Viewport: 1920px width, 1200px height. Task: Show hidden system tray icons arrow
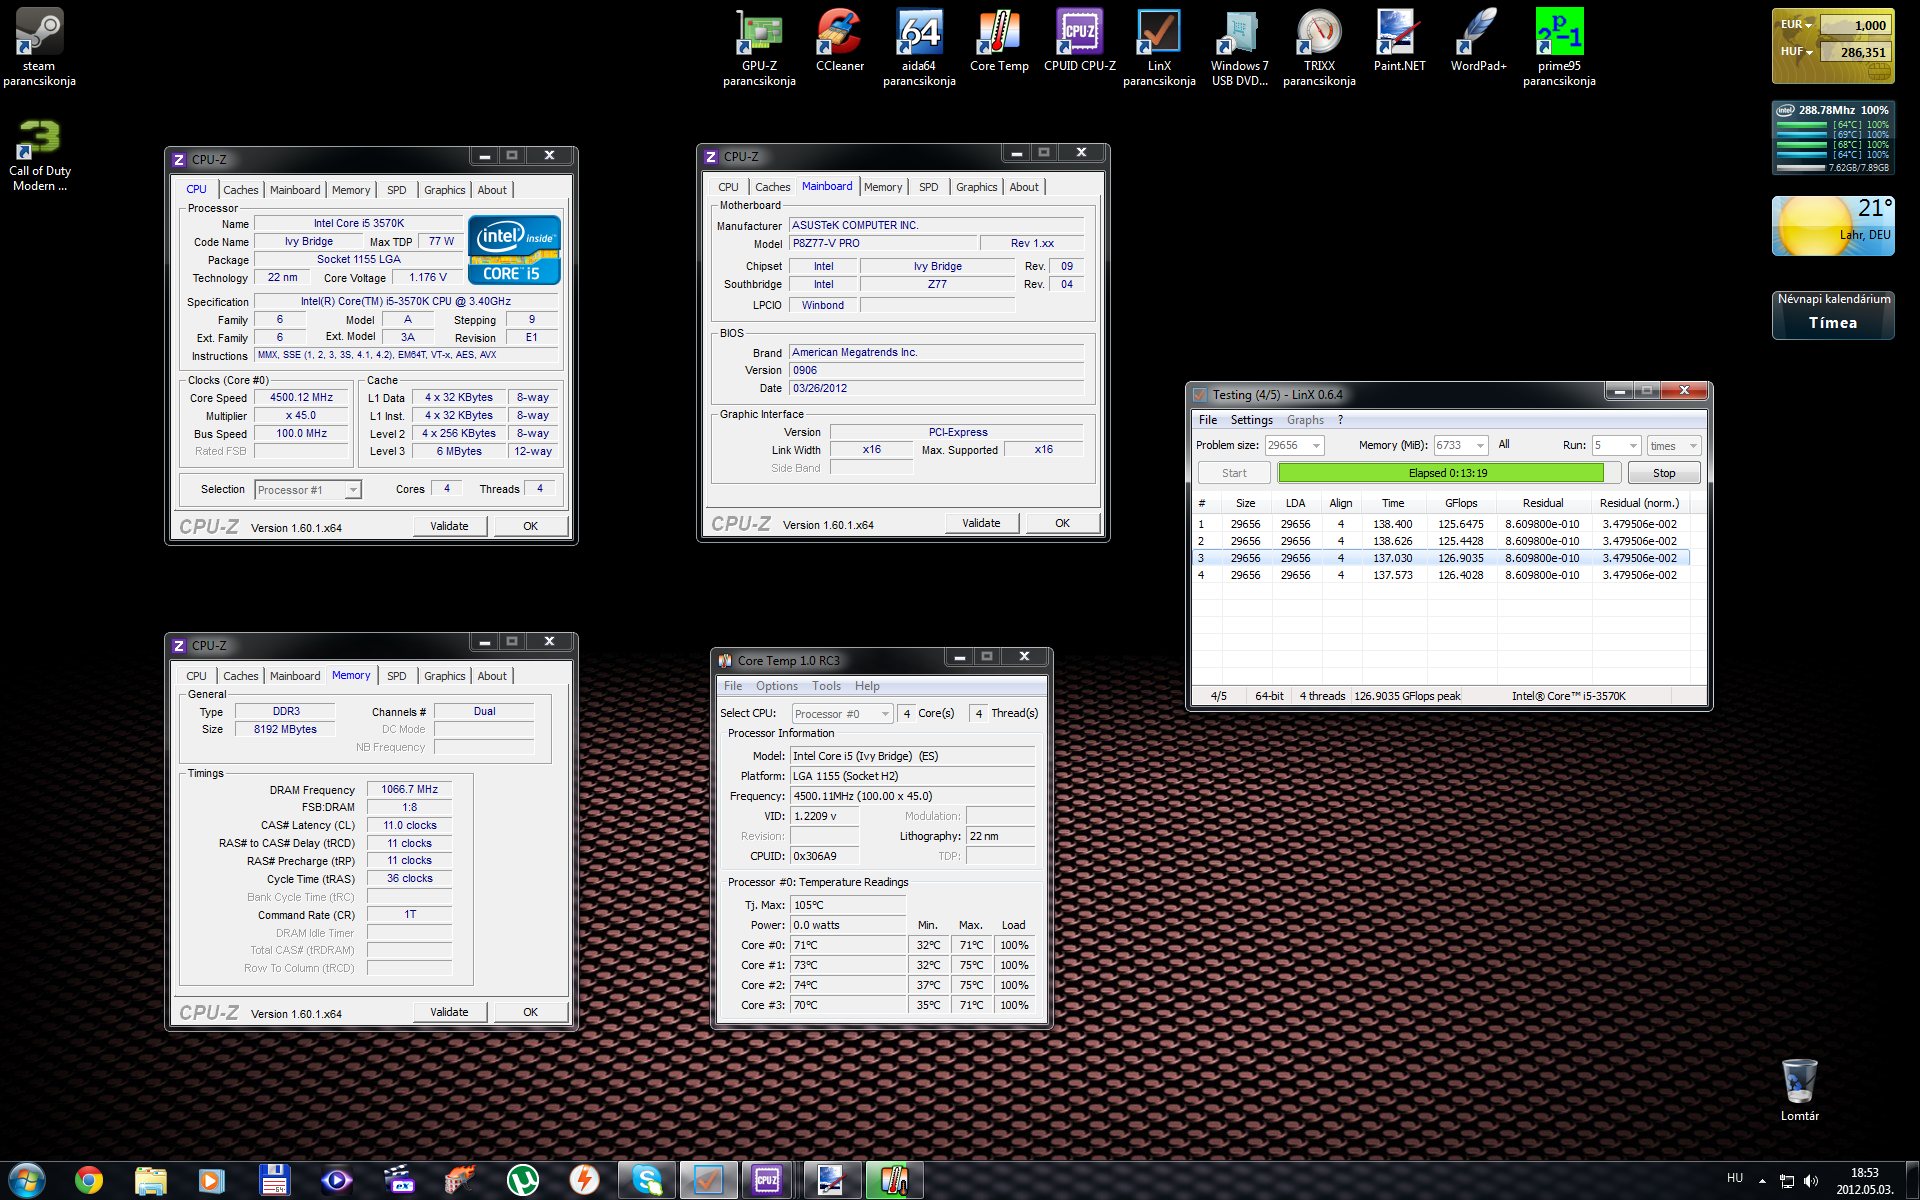[1762, 1181]
